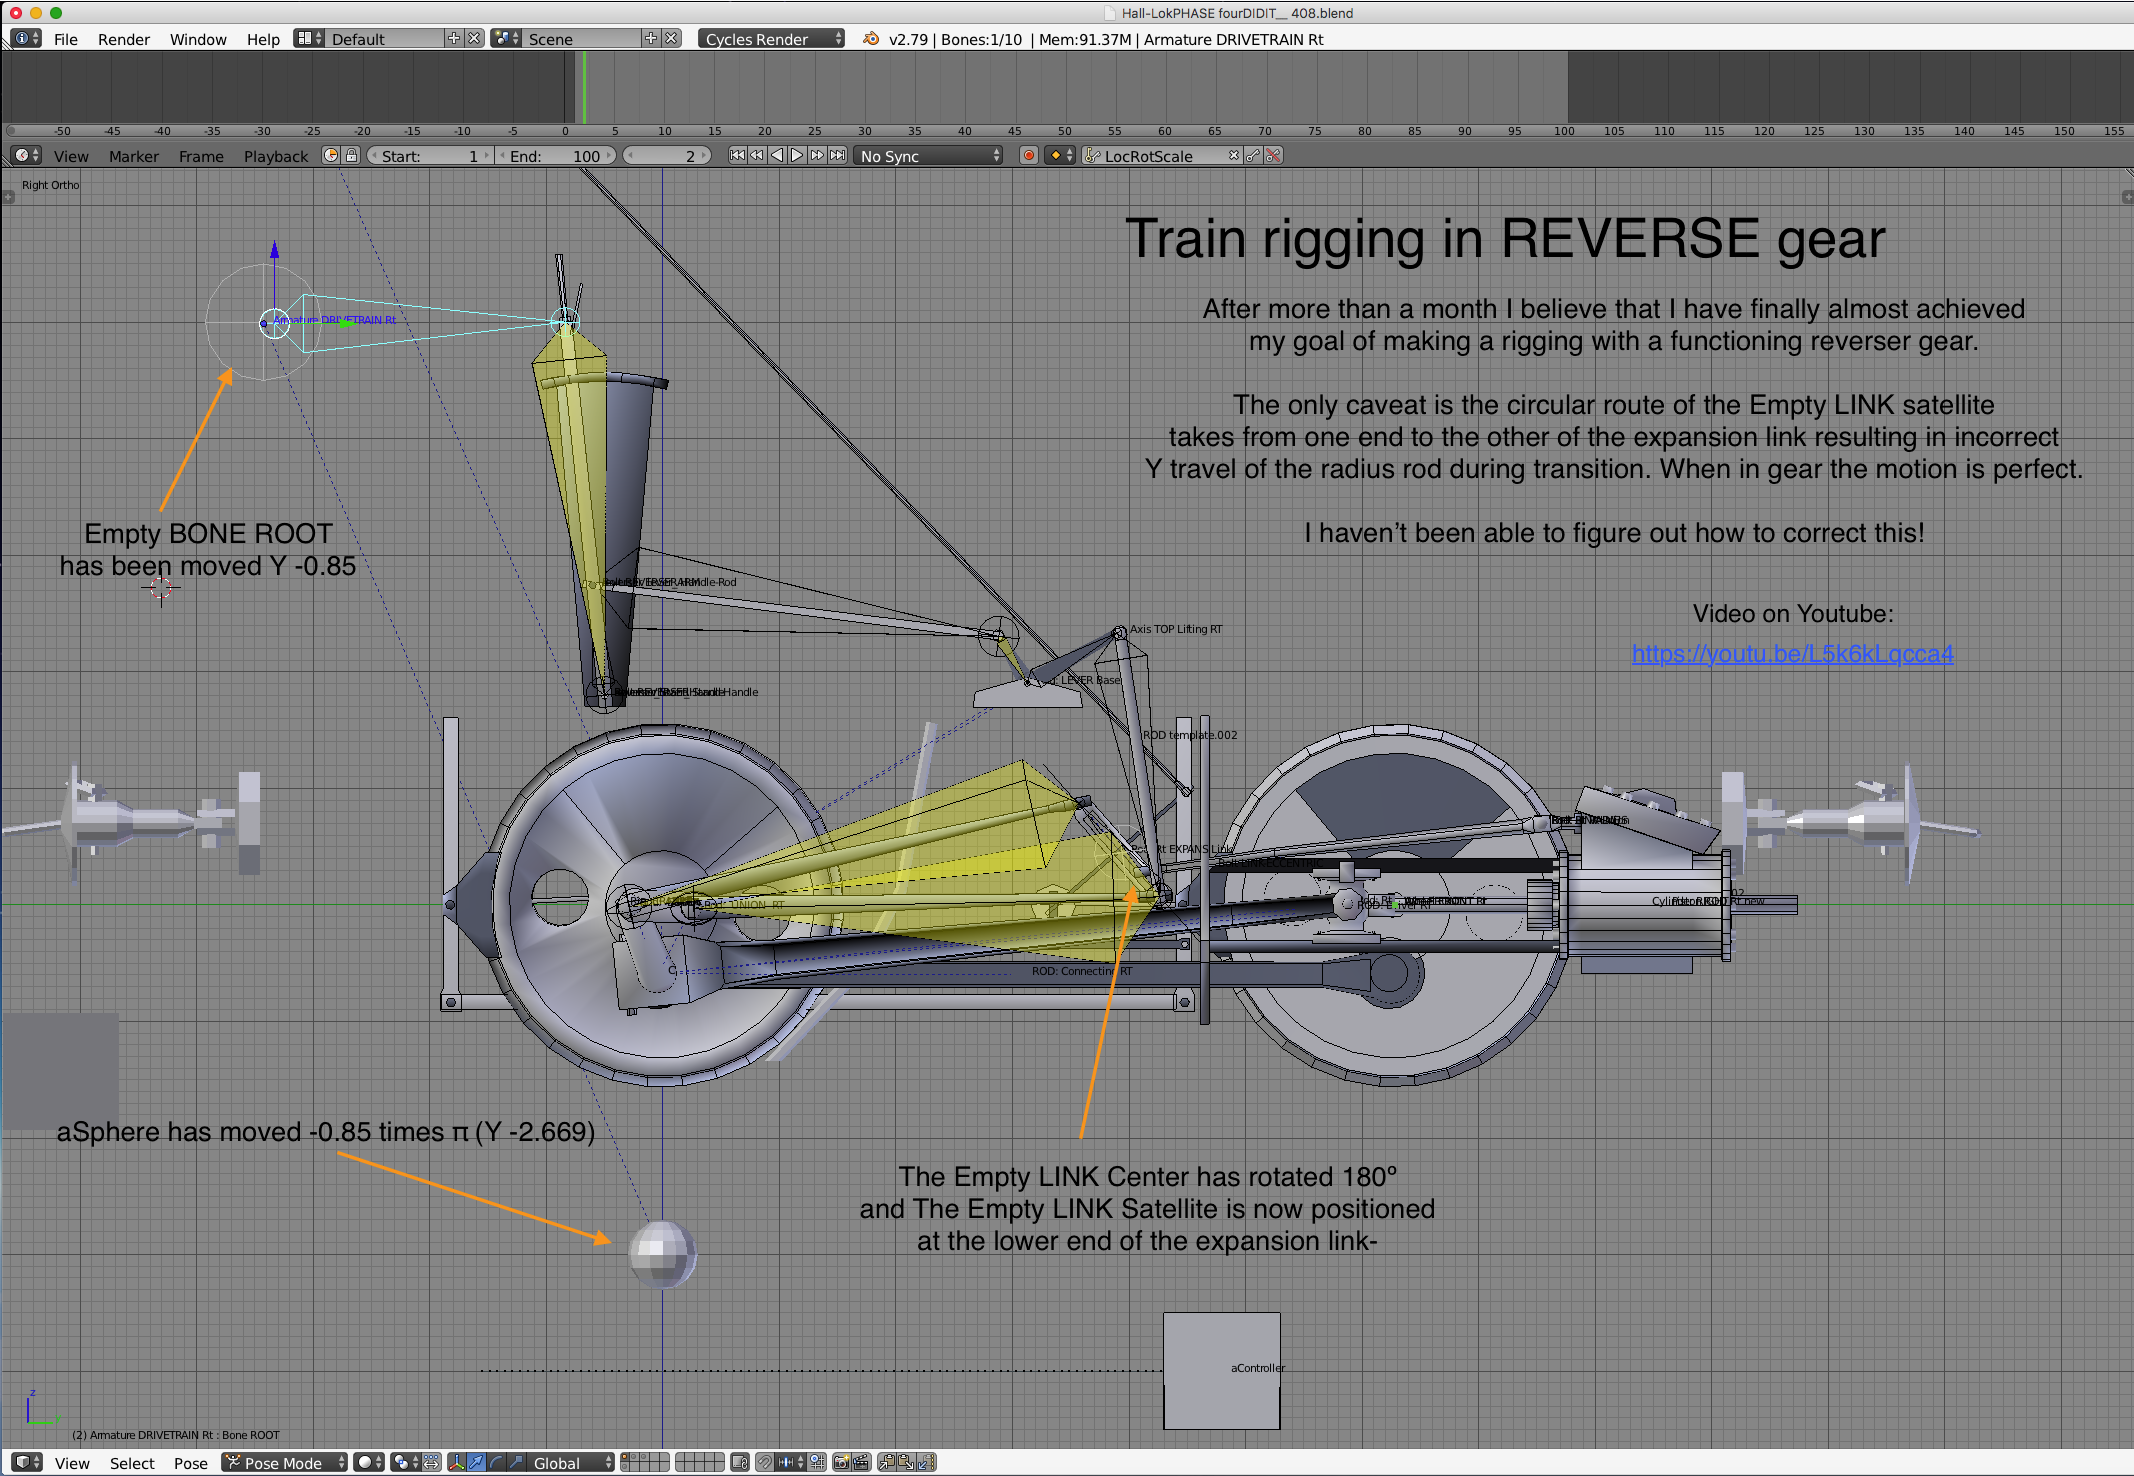Open the timeline View menu
This screenshot has width=2134, height=1476.
click(x=71, y=156)
